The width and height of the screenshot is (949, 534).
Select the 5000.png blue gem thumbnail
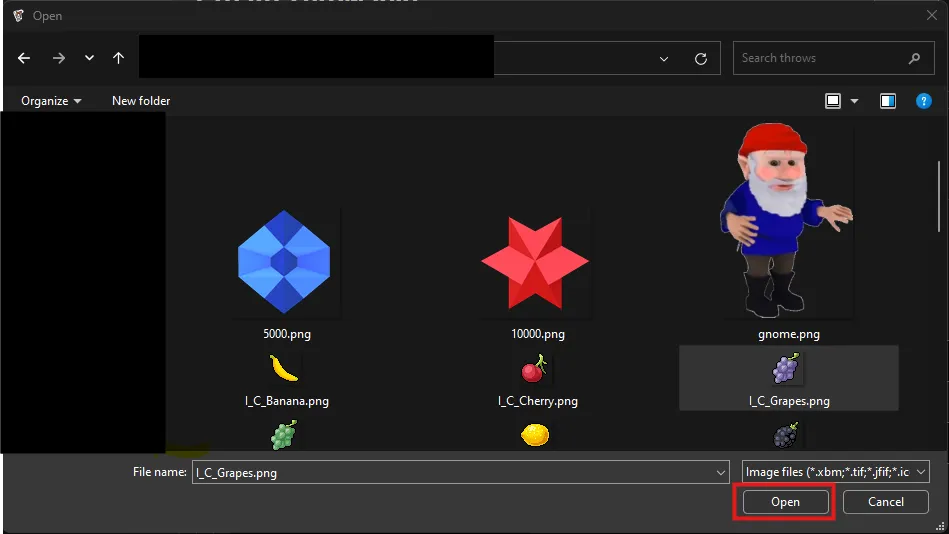tap(284, 262)
